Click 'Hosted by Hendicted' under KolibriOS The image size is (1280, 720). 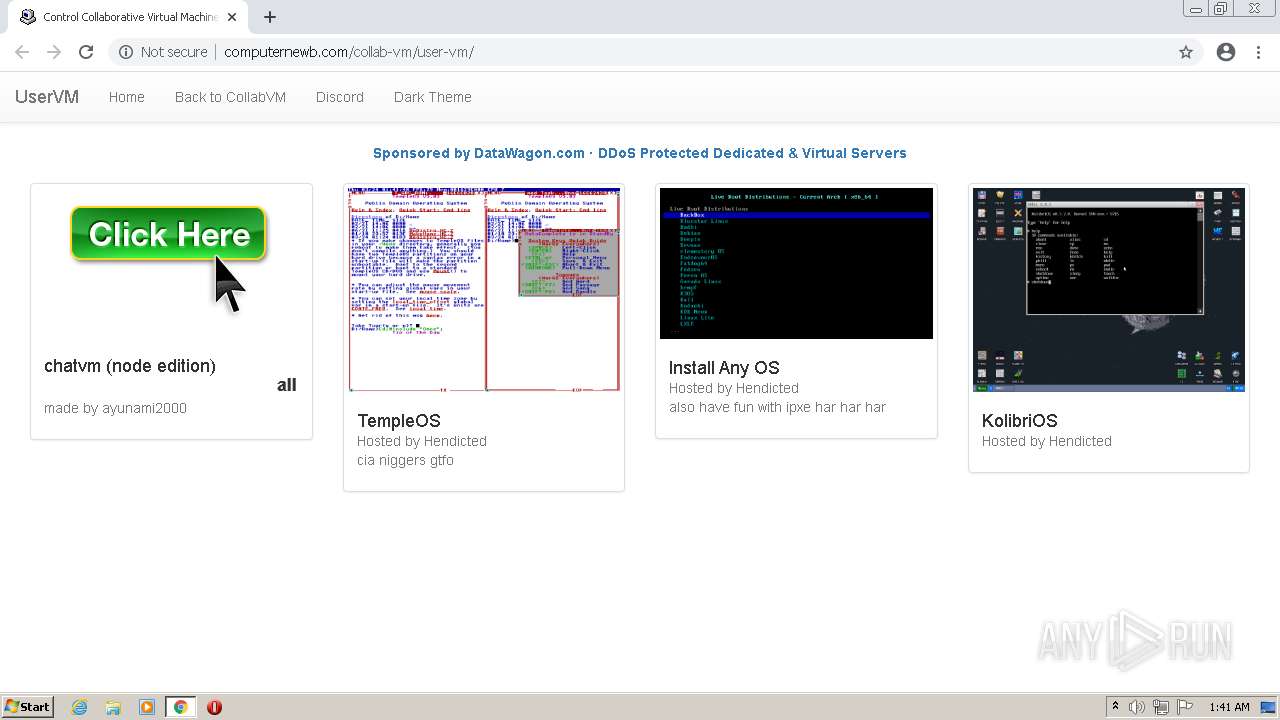point(1047,441)
